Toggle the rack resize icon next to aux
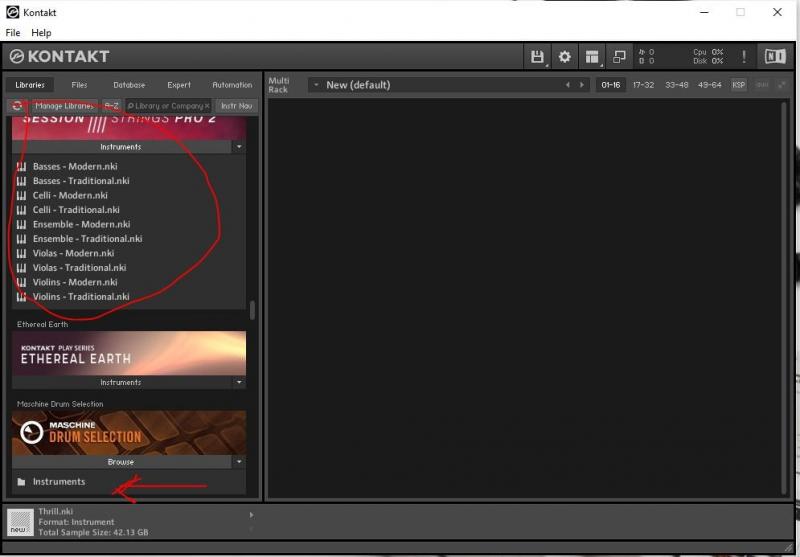The width and height of the screenshot is (800, 557). (x=782, y=85)
